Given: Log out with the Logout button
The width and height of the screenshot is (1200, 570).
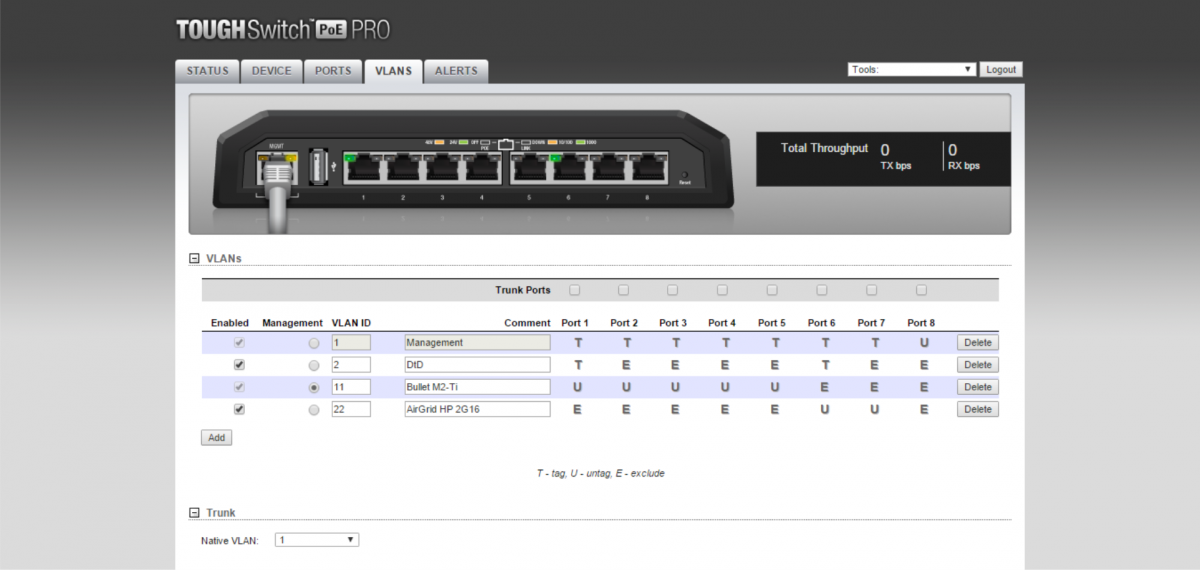Looking at the screenshot, I should click(x=1001, y=70).
